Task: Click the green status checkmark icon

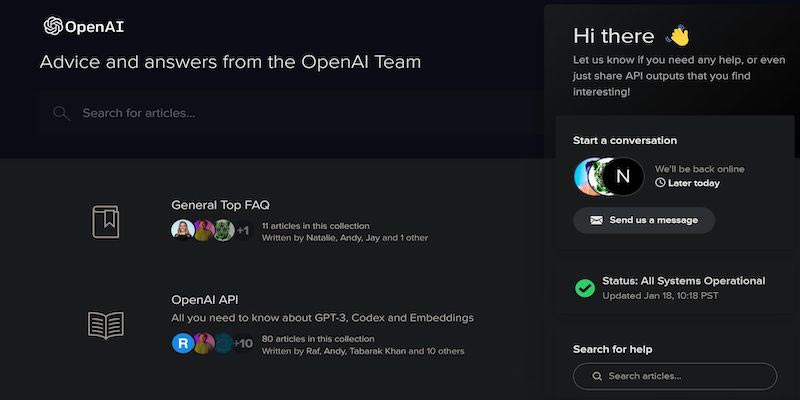Action: pos(585,288)
